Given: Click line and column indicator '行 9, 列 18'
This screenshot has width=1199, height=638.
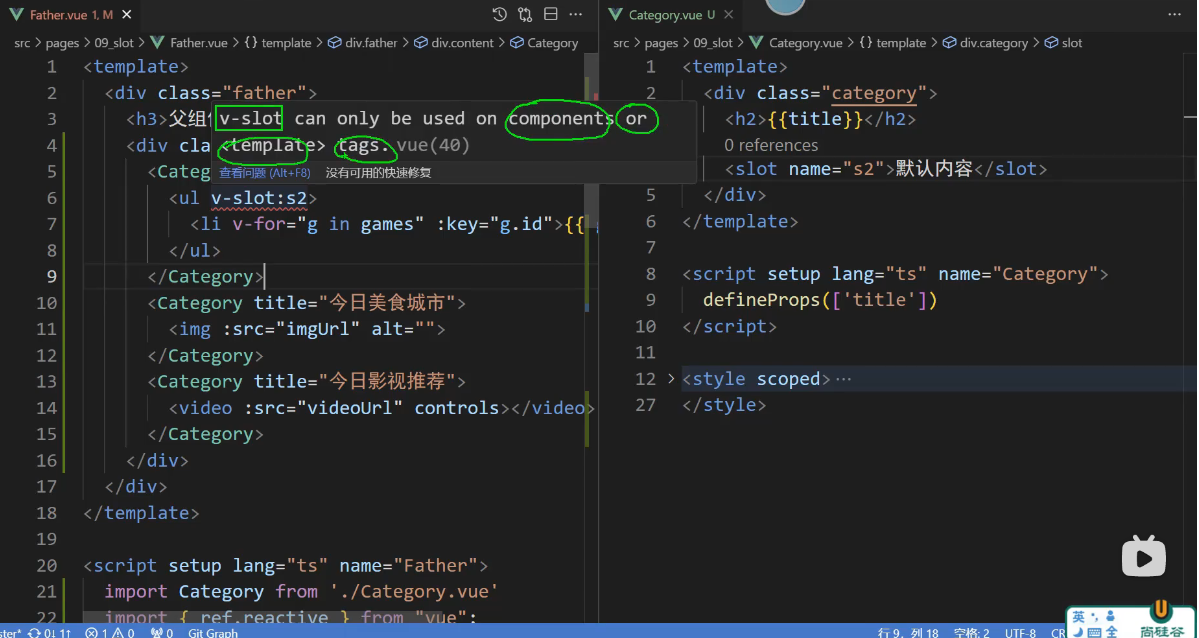Looking at the screenshot, I should tap(909, 632).
